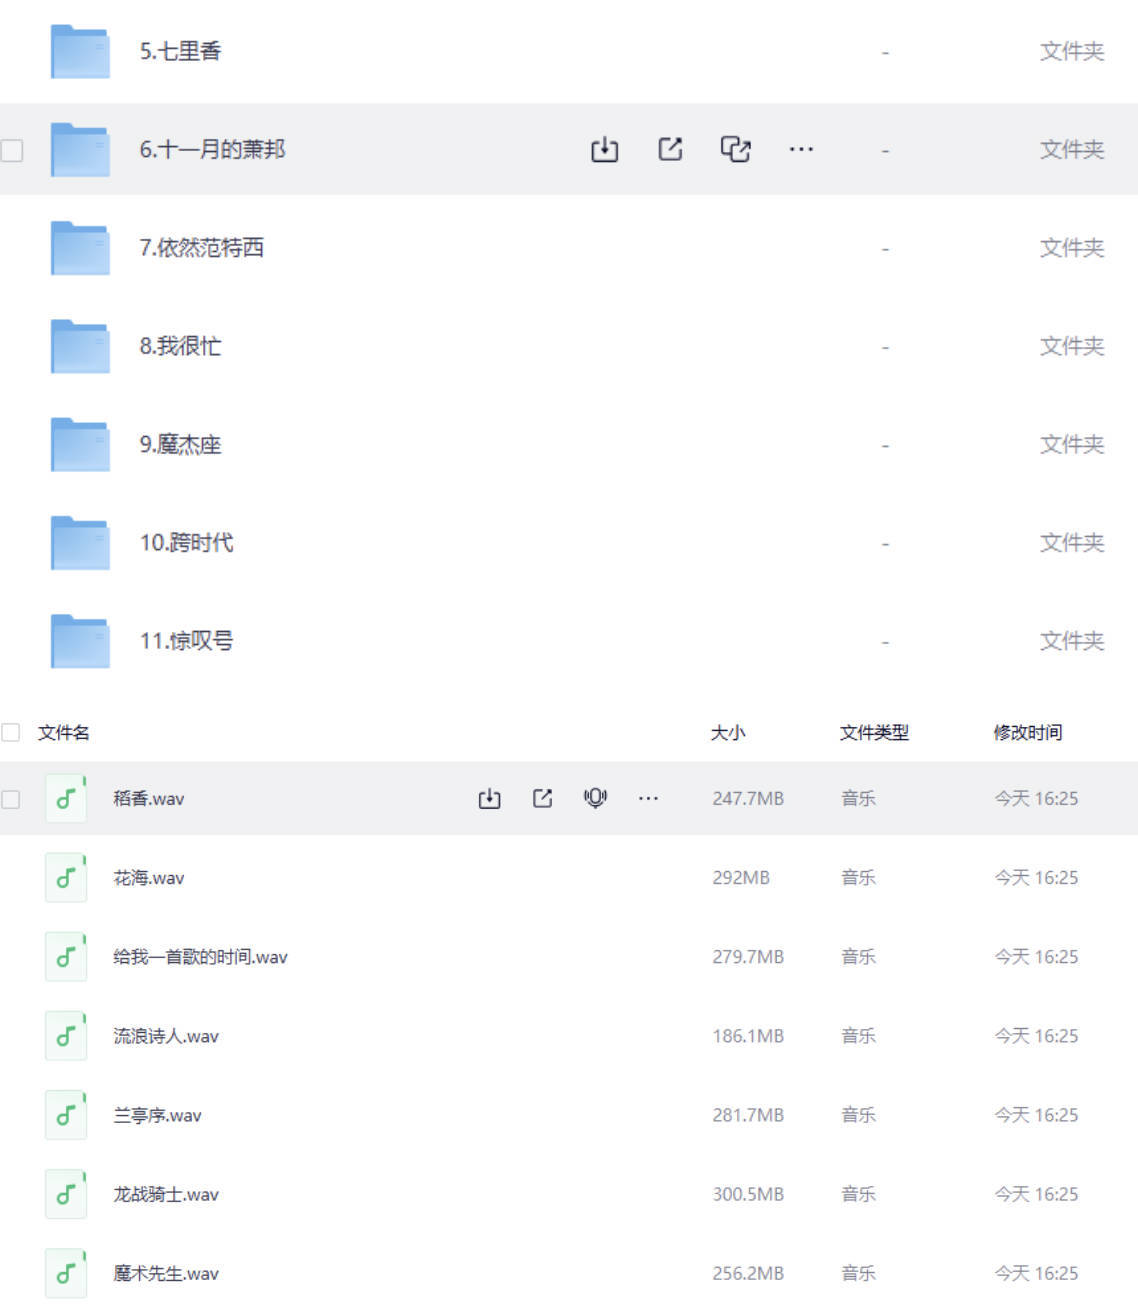Screen dimensions: 1138x1306
Task: Share the 6.十一月的萧邦 folder
Action: pyautogui.click(x=670, y=148)
